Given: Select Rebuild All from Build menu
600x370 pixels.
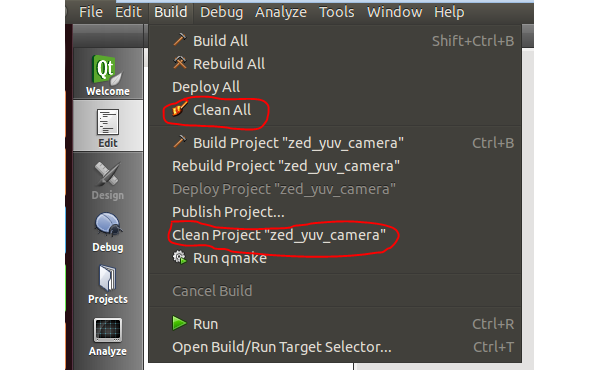Looking at the screenshot, I should coord(335,64).
